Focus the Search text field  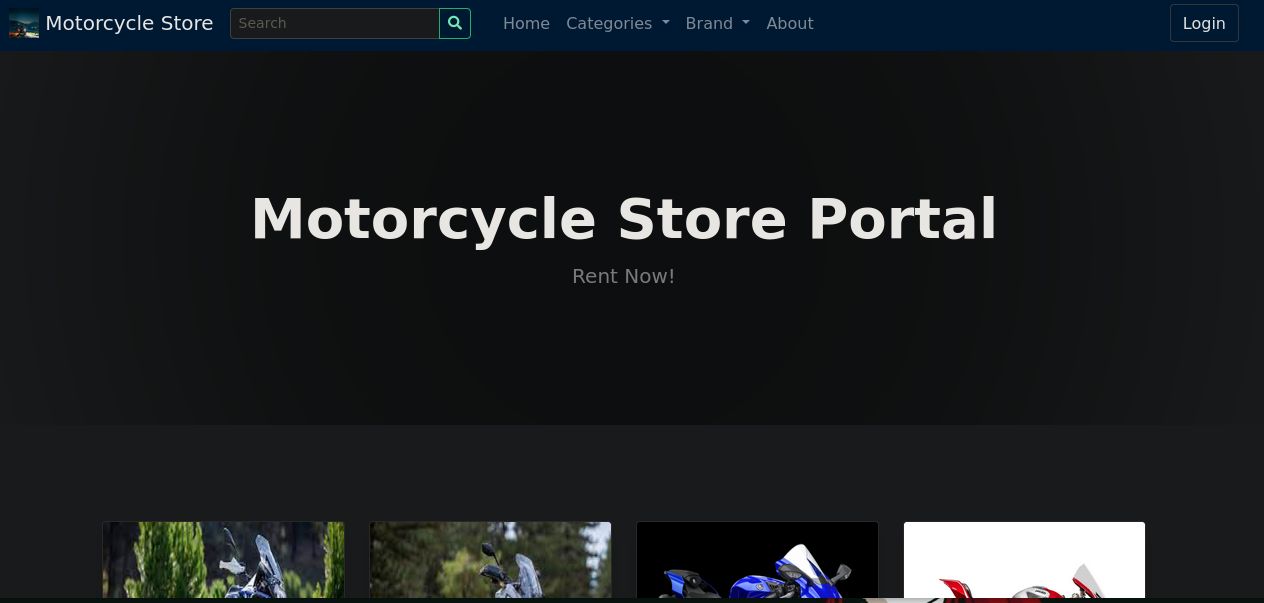(334, 23)
